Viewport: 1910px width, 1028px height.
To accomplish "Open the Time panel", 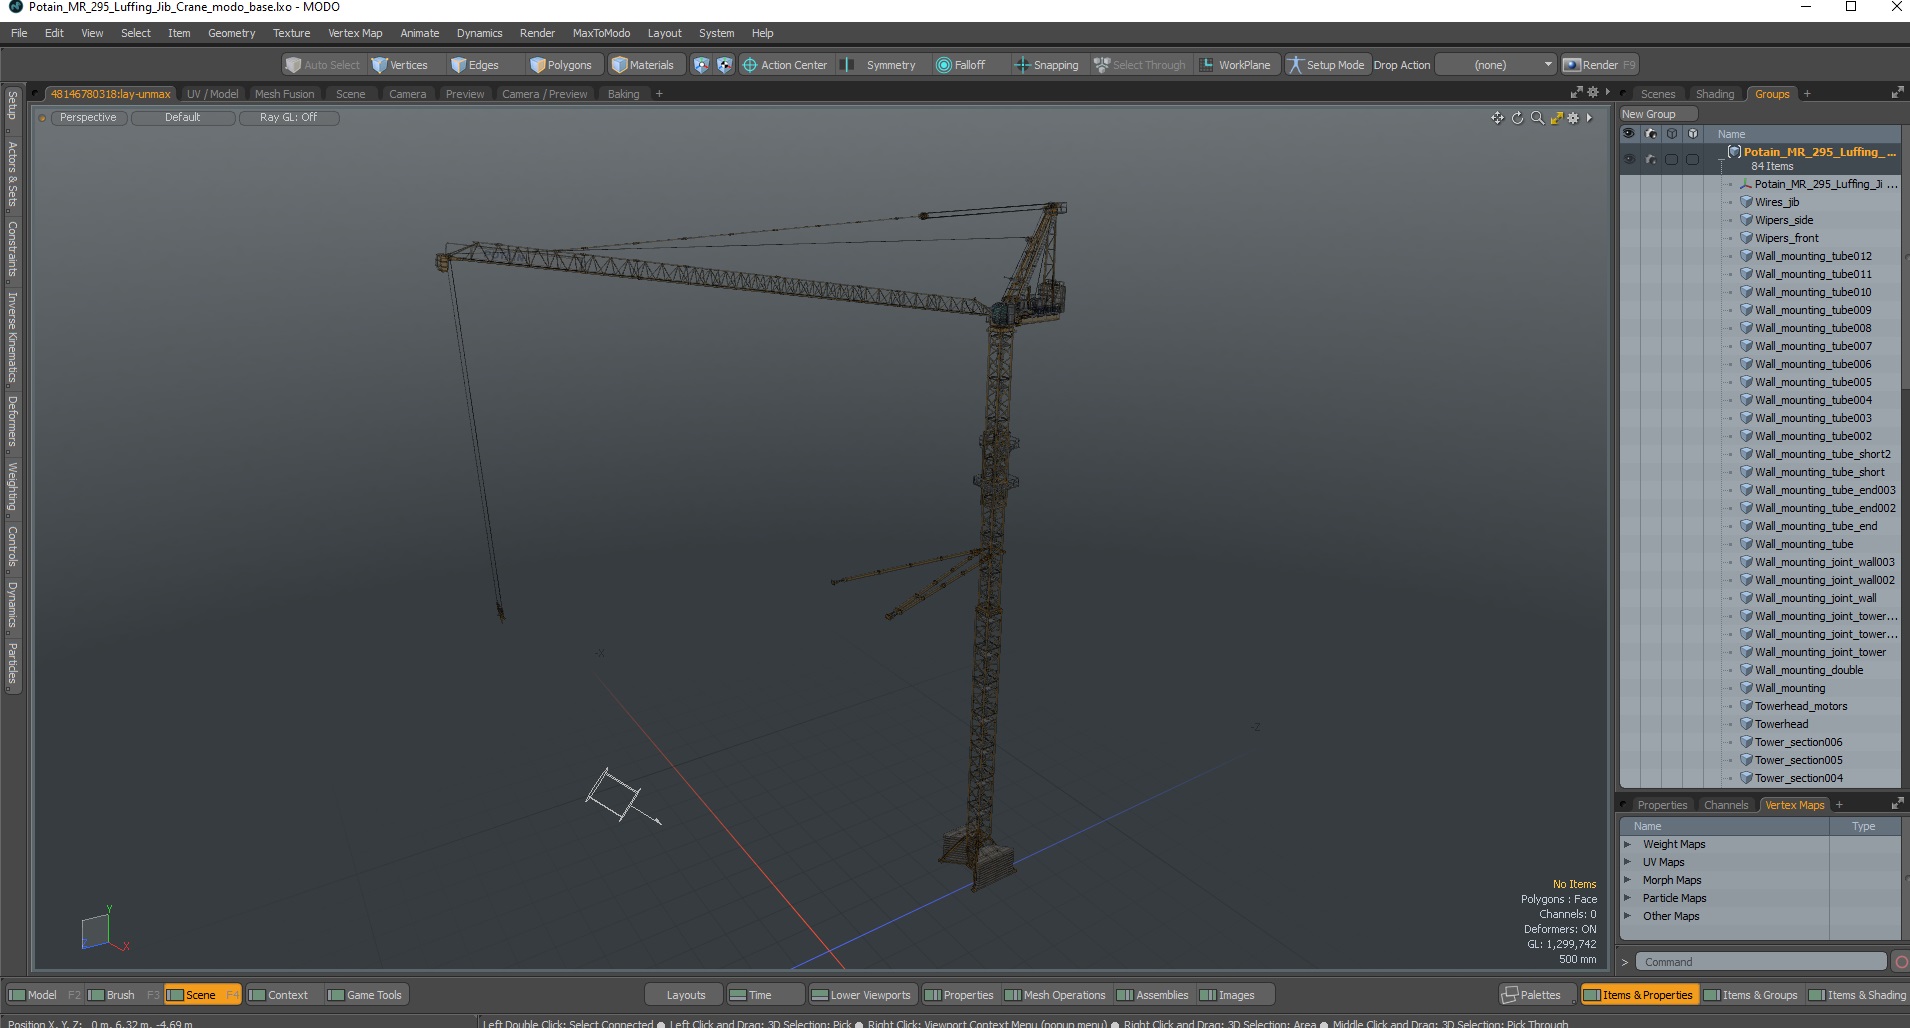I will pyautogui.click(x=765, y=995).
